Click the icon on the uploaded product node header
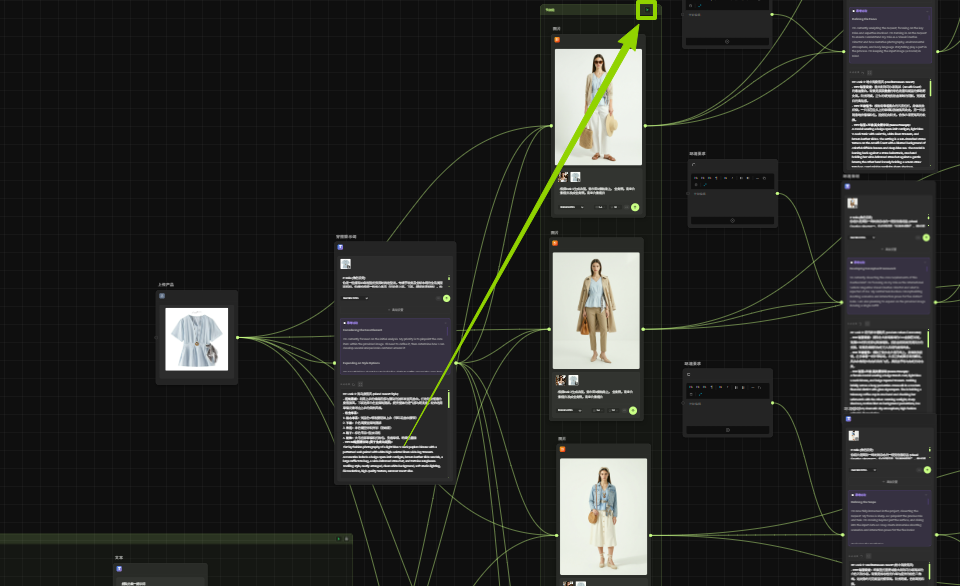The image size is (960, 586). [x=162, y=296]
